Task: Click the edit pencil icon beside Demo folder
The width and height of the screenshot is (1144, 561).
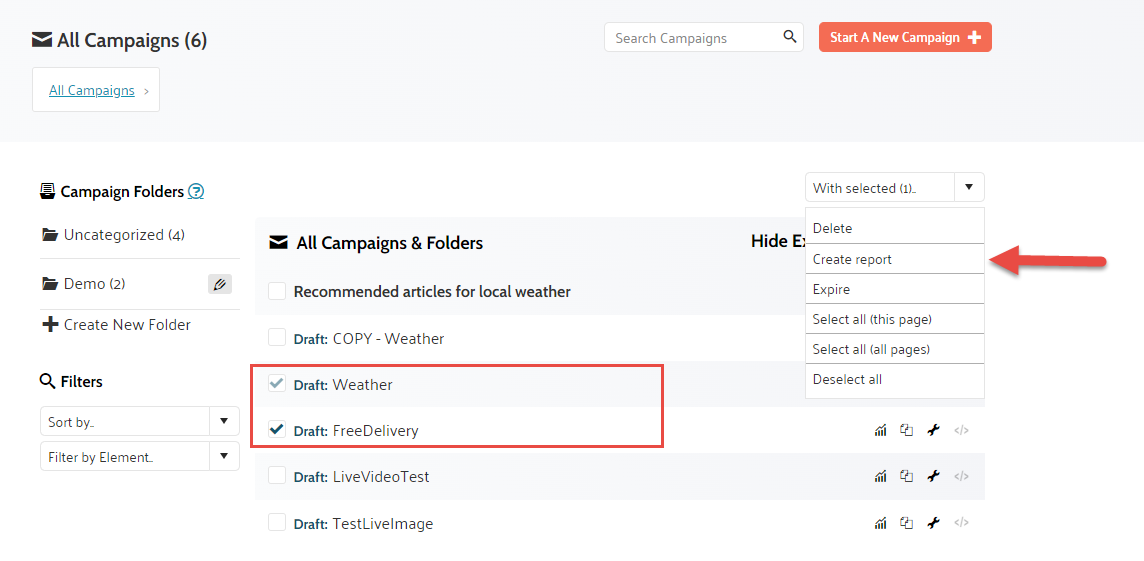Action: (x=220, y=284)
